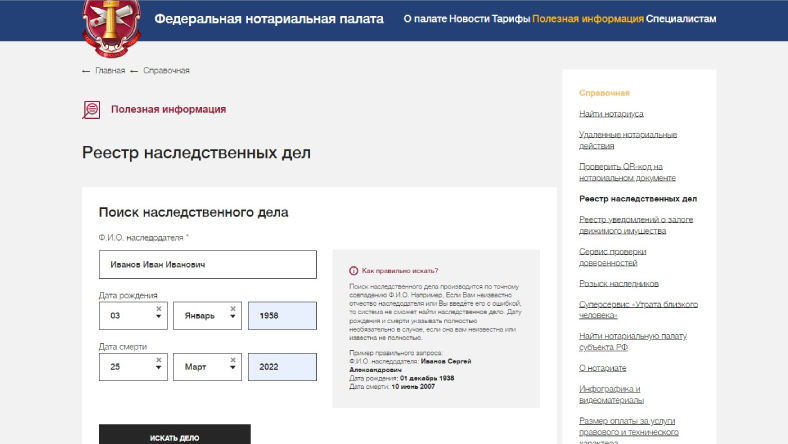Clear the birth day value with the x icon
This screenshot has height=444, width=788.
click(x=159, y=309)
